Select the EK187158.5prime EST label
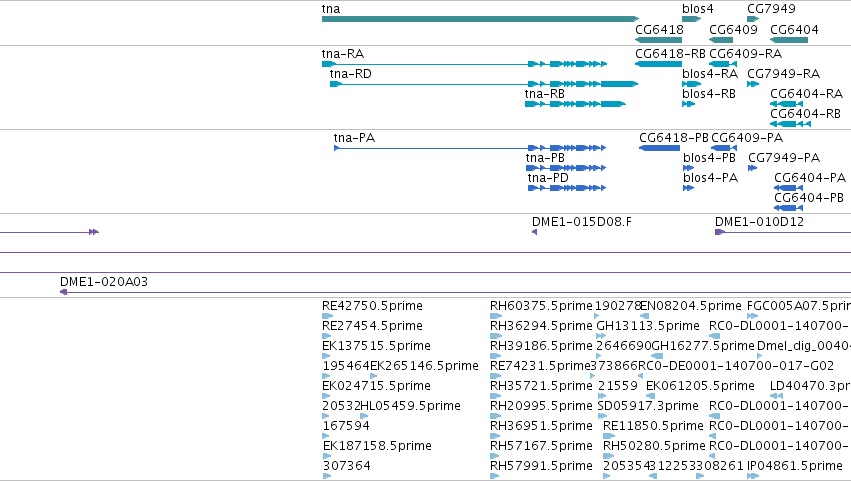 point(377,446)
